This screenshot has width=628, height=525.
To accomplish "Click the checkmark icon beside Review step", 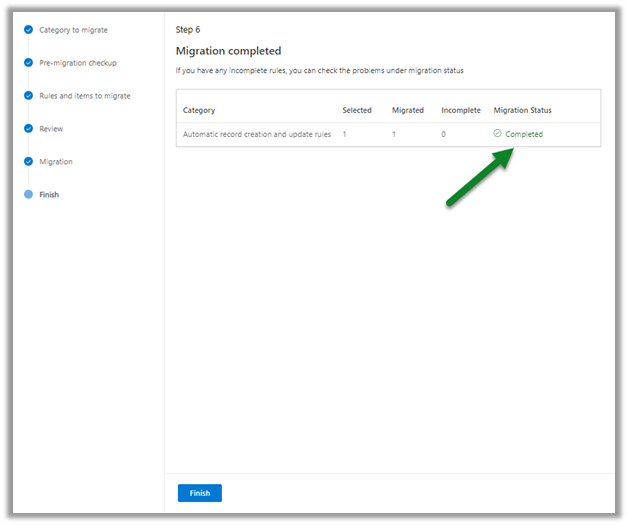I will tap(28, 129).
